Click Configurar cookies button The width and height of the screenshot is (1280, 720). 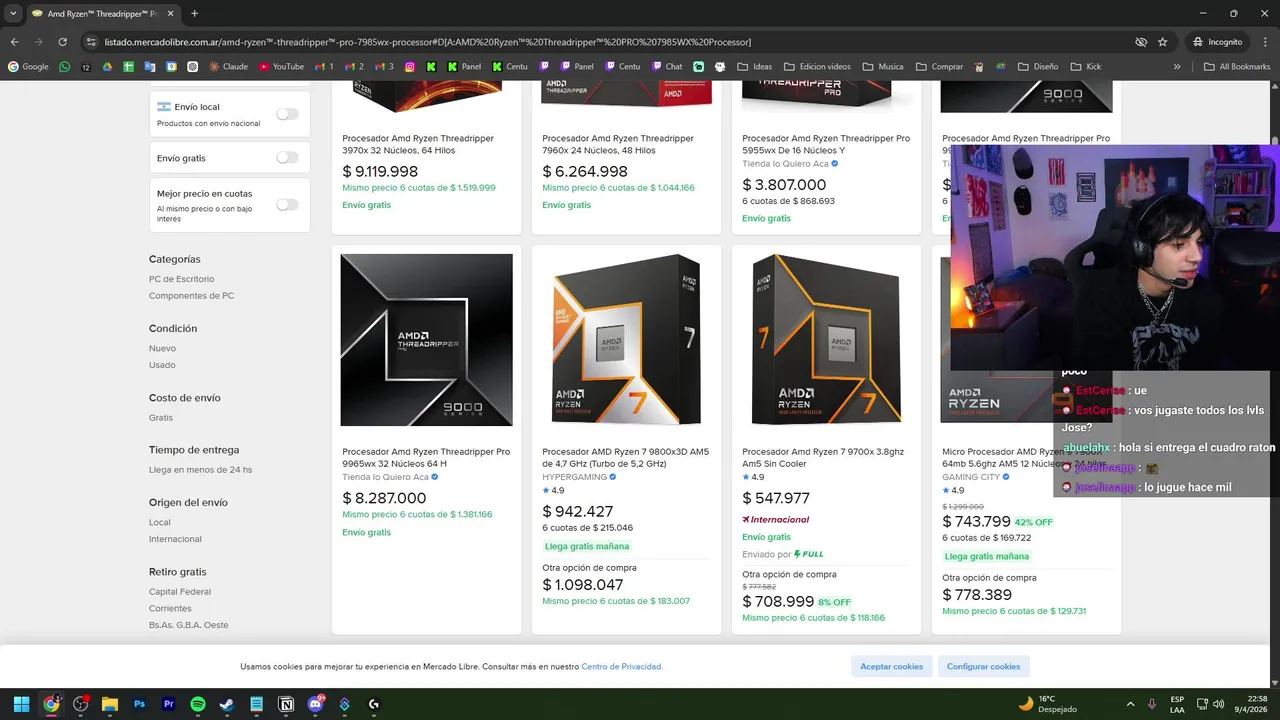point(983,666)
